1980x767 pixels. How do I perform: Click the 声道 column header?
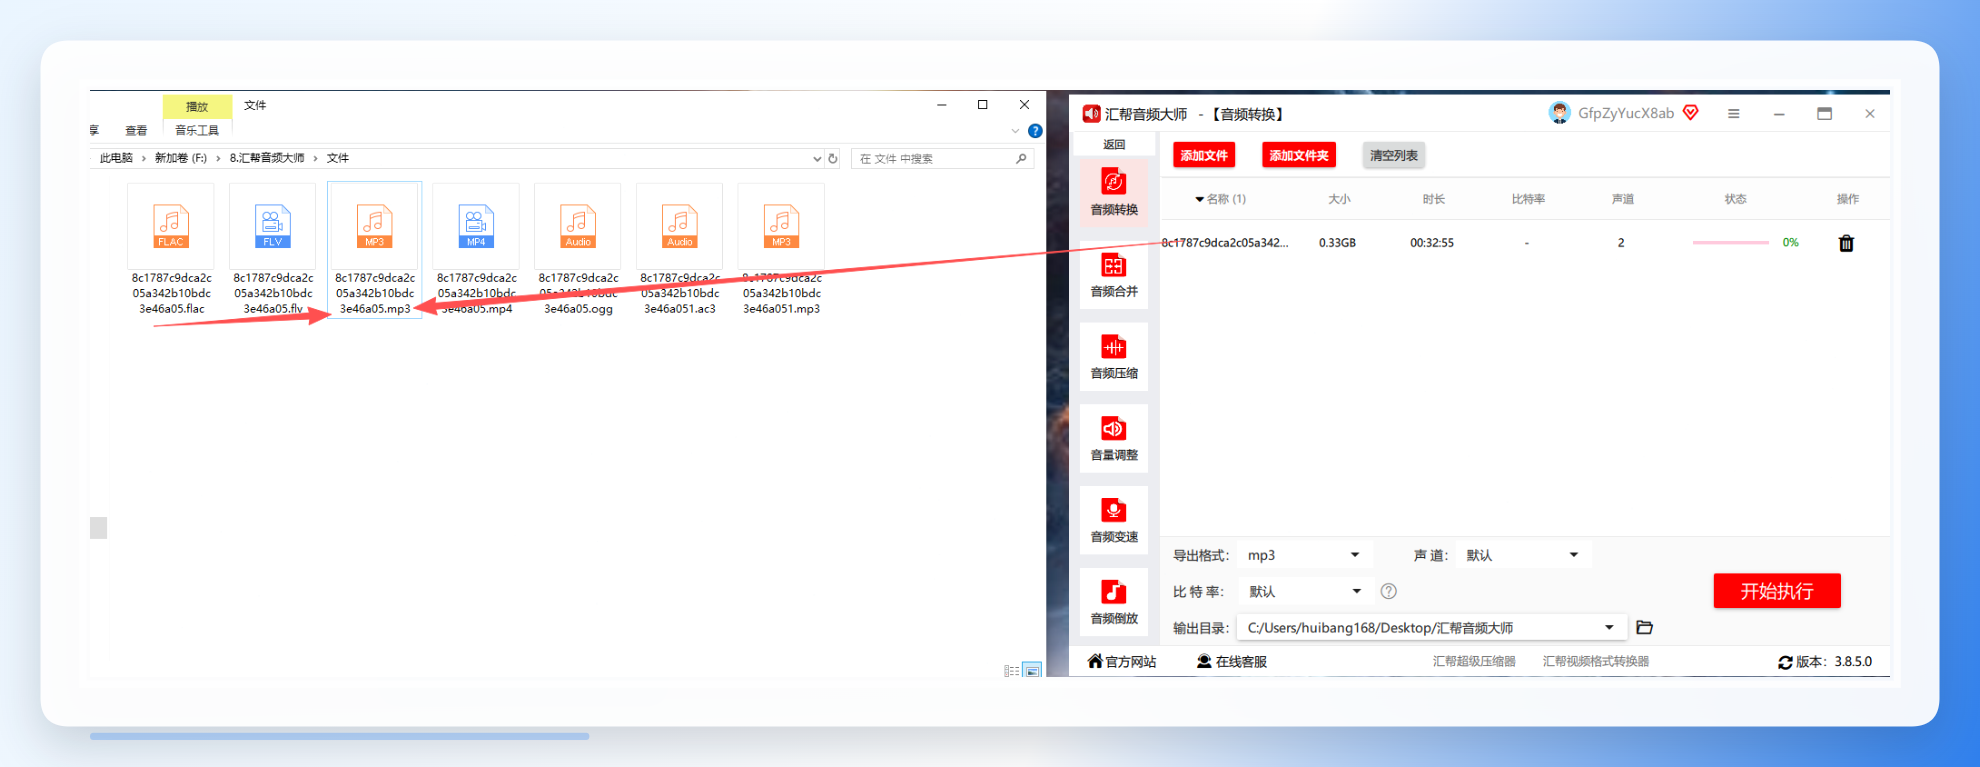pos(1623,199)
